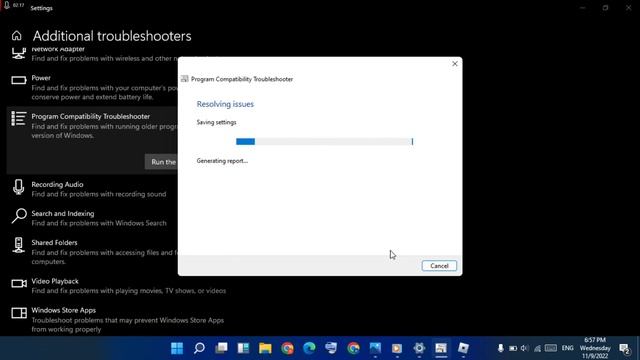The height and width of the screenshot is (360, 640).
Task: Restore down the Settings window
Action: [x=606, y=8]
